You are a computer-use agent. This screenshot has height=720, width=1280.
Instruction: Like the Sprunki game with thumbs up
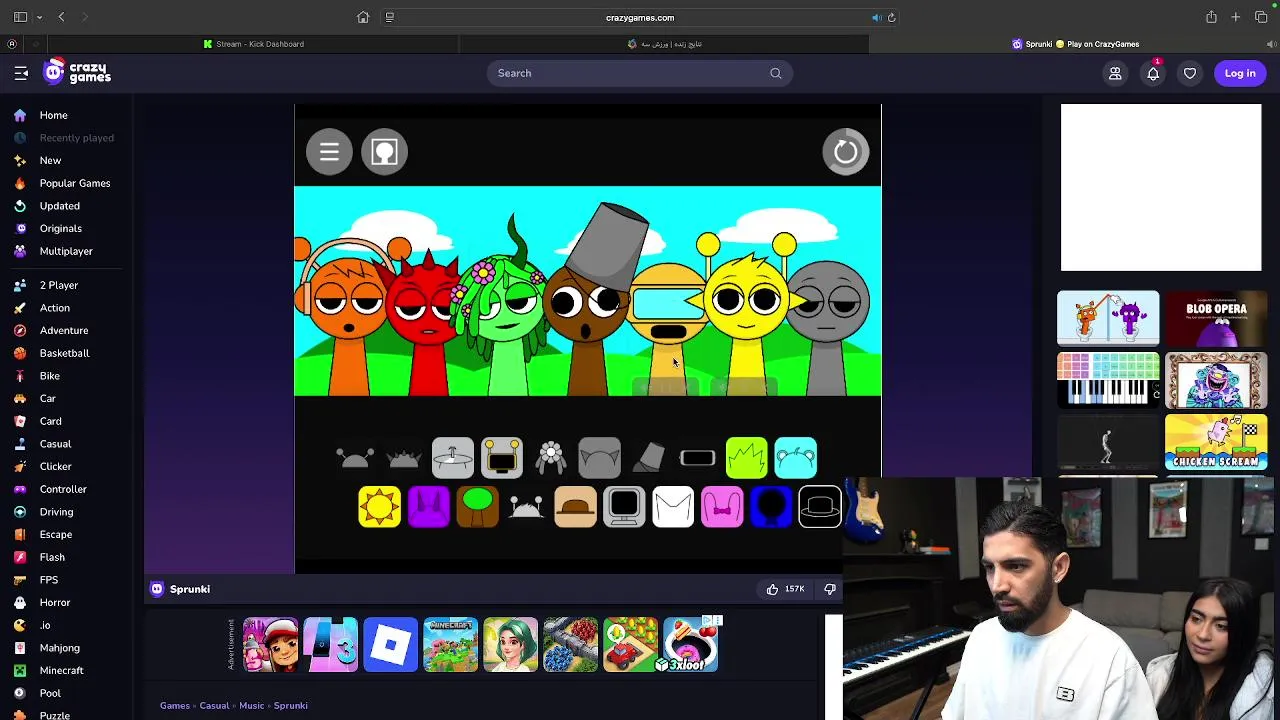(x=772, y=590)
